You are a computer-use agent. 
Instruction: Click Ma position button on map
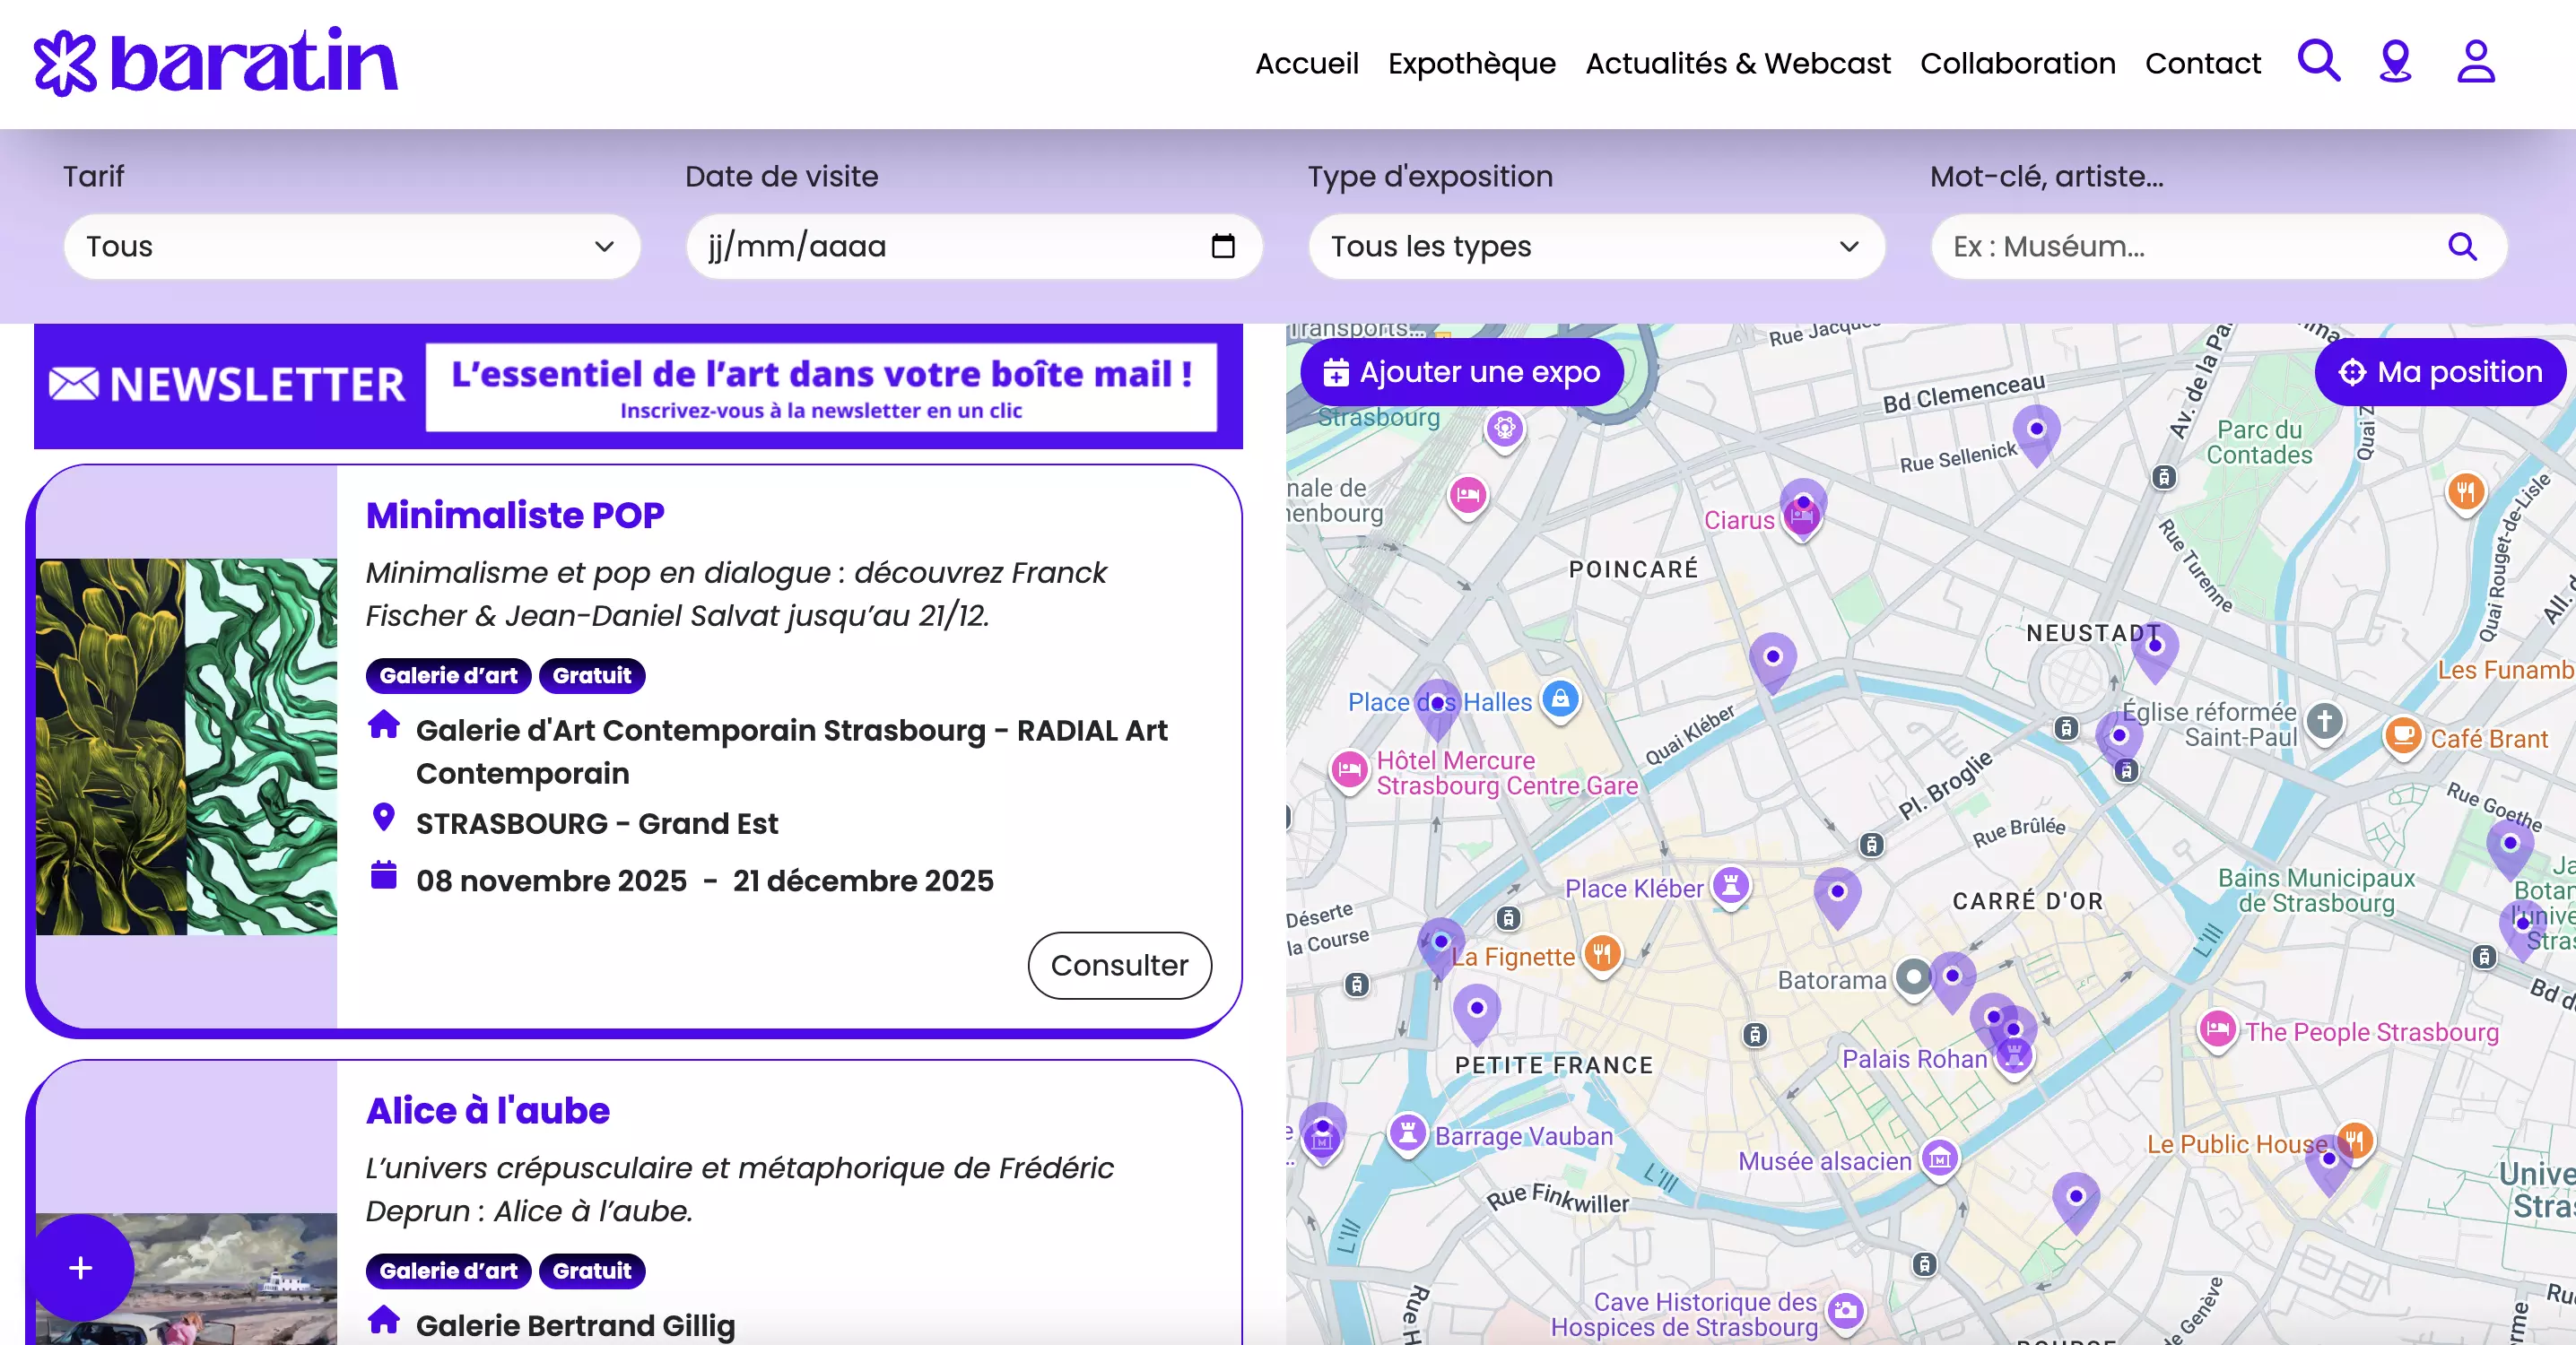2439,372
